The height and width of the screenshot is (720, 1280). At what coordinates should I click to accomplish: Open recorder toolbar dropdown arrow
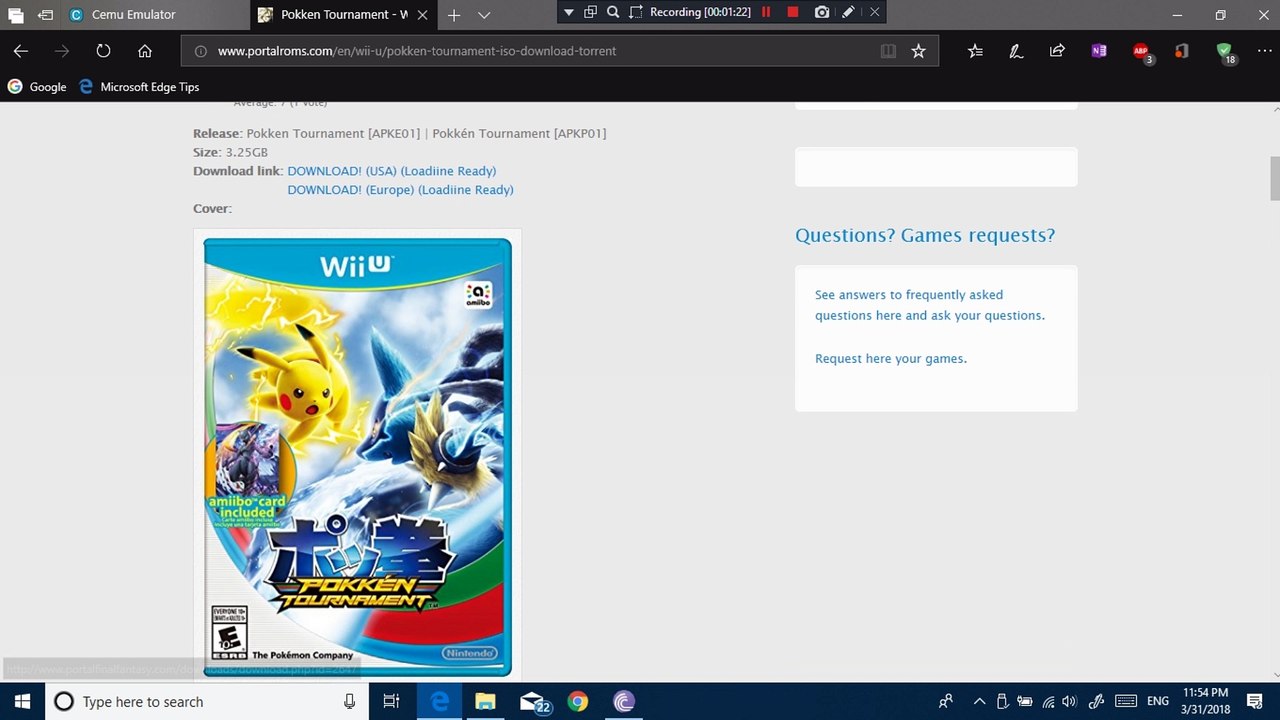coord(569,12)
